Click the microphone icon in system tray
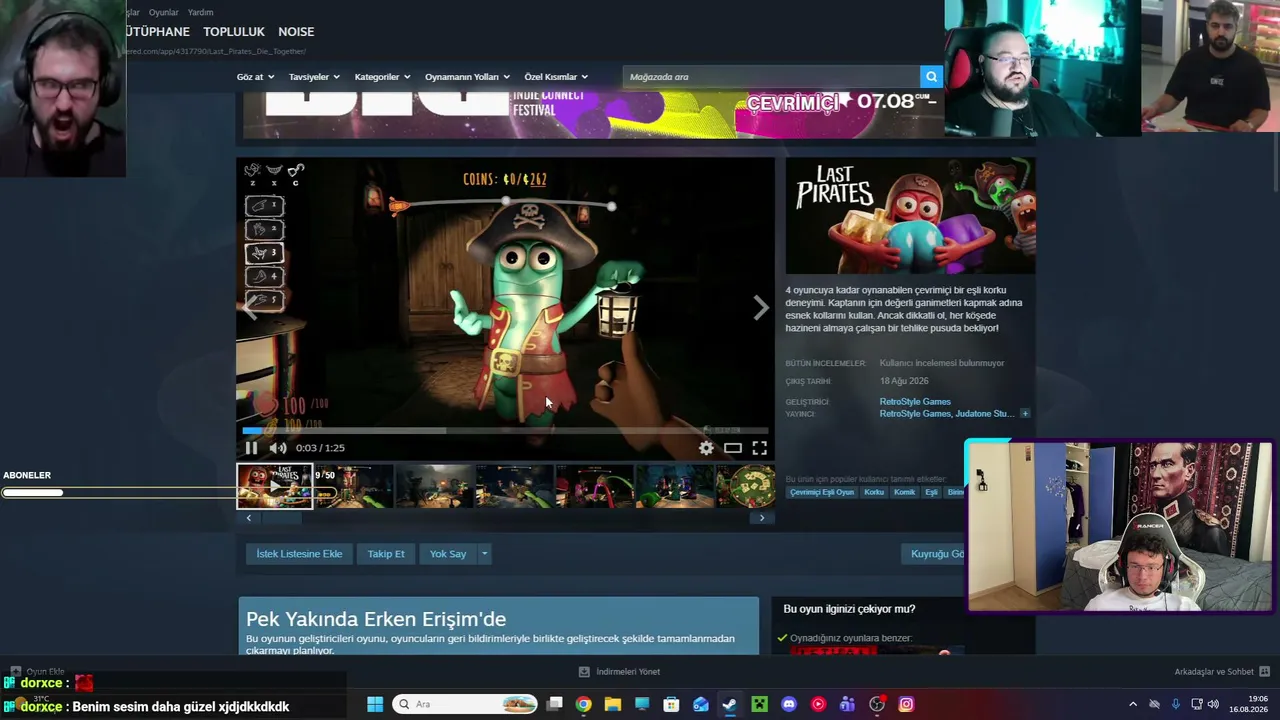Screen dimensions: 1280x720 click(x=1175, y=704)
